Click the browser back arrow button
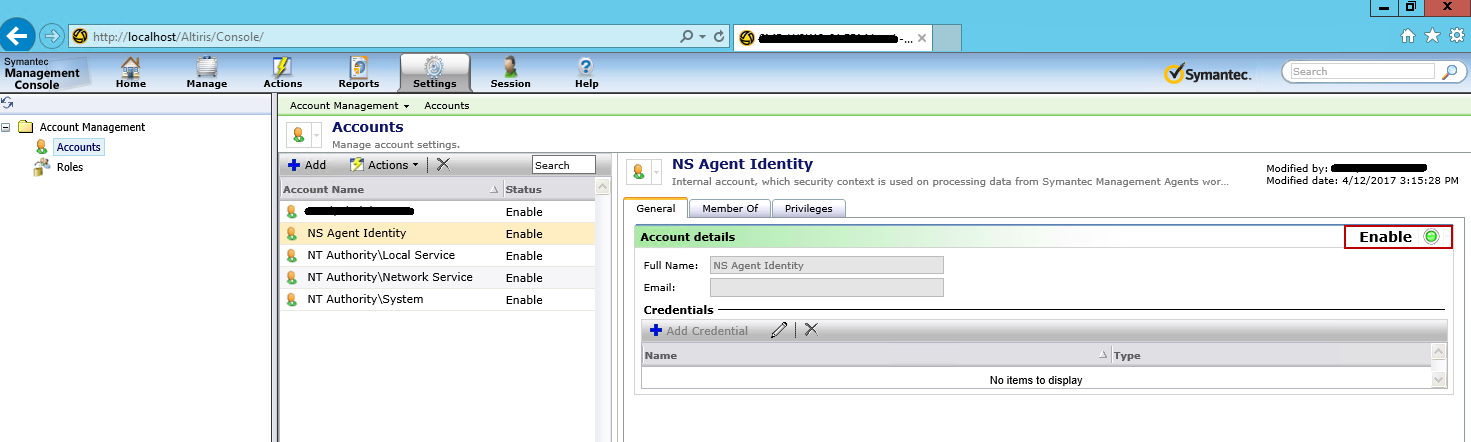This screenshot has height=442, width=1471. click(x=18, y=36)
